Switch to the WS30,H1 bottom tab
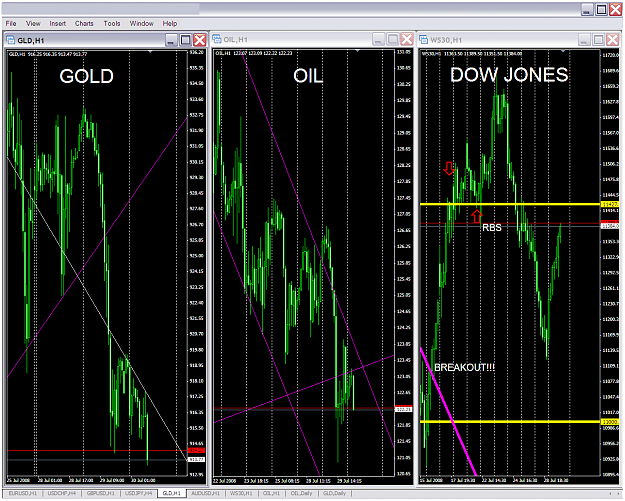The image size is (625, 501). pos(241,493)
